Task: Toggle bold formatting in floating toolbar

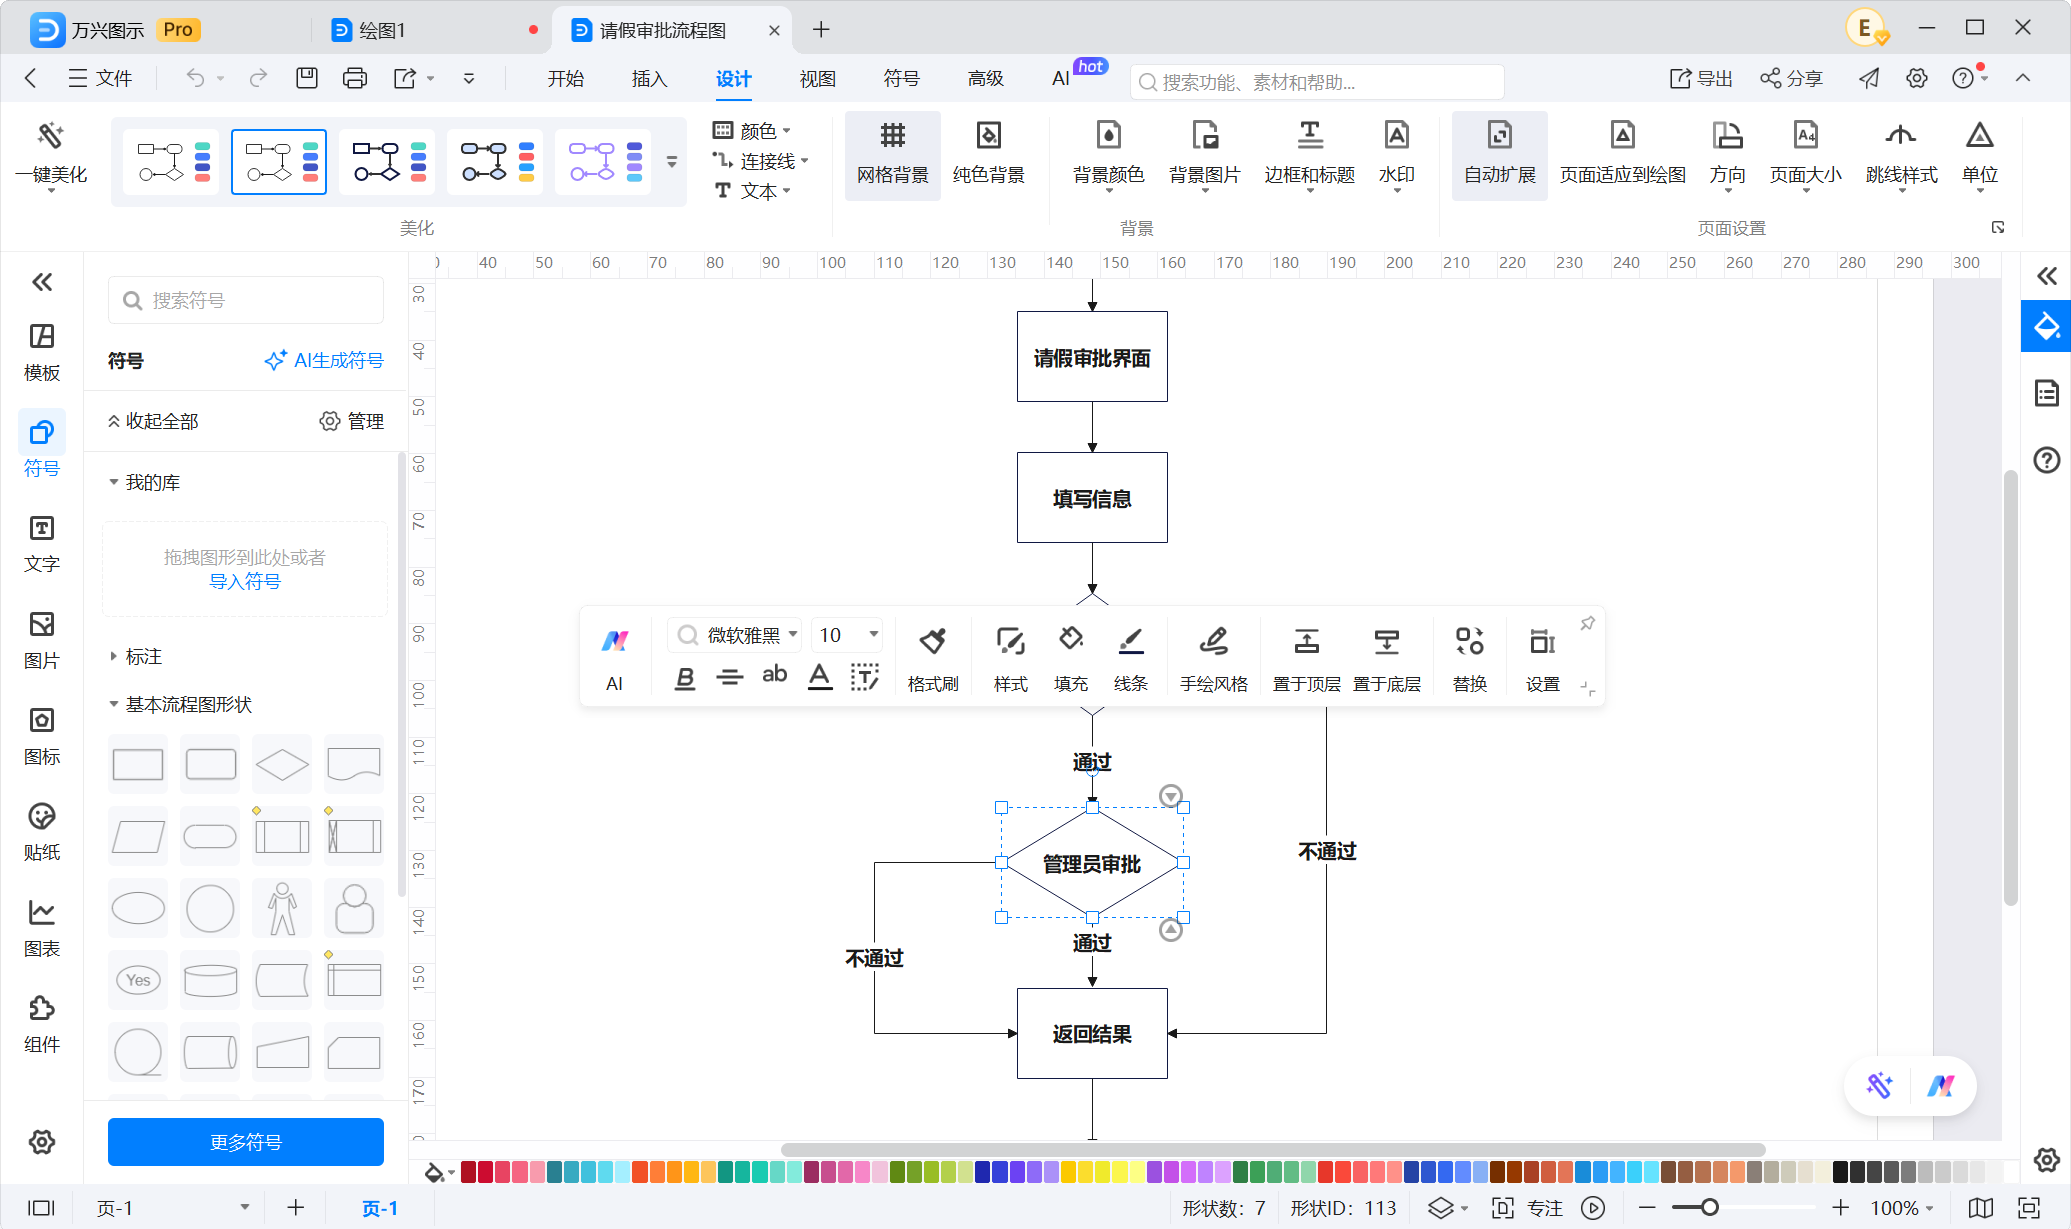Action: [x=684, y=677]
